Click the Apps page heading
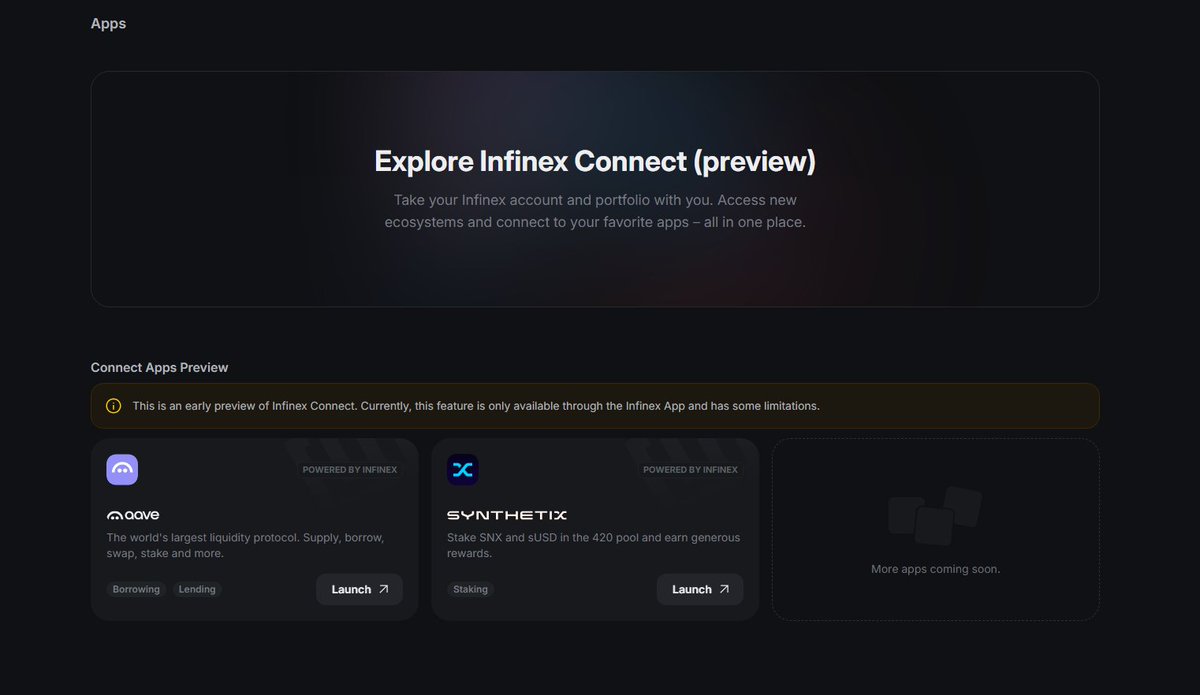Viewport: 1200px width, 695px height. tap(108, 23)
